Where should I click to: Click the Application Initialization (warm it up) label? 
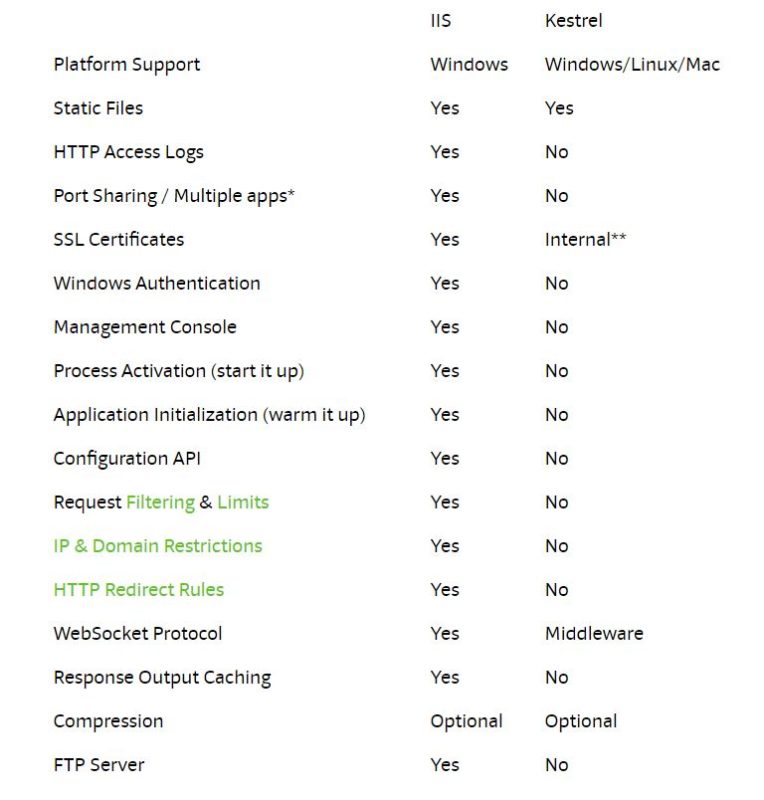click(x=209, y=415)
